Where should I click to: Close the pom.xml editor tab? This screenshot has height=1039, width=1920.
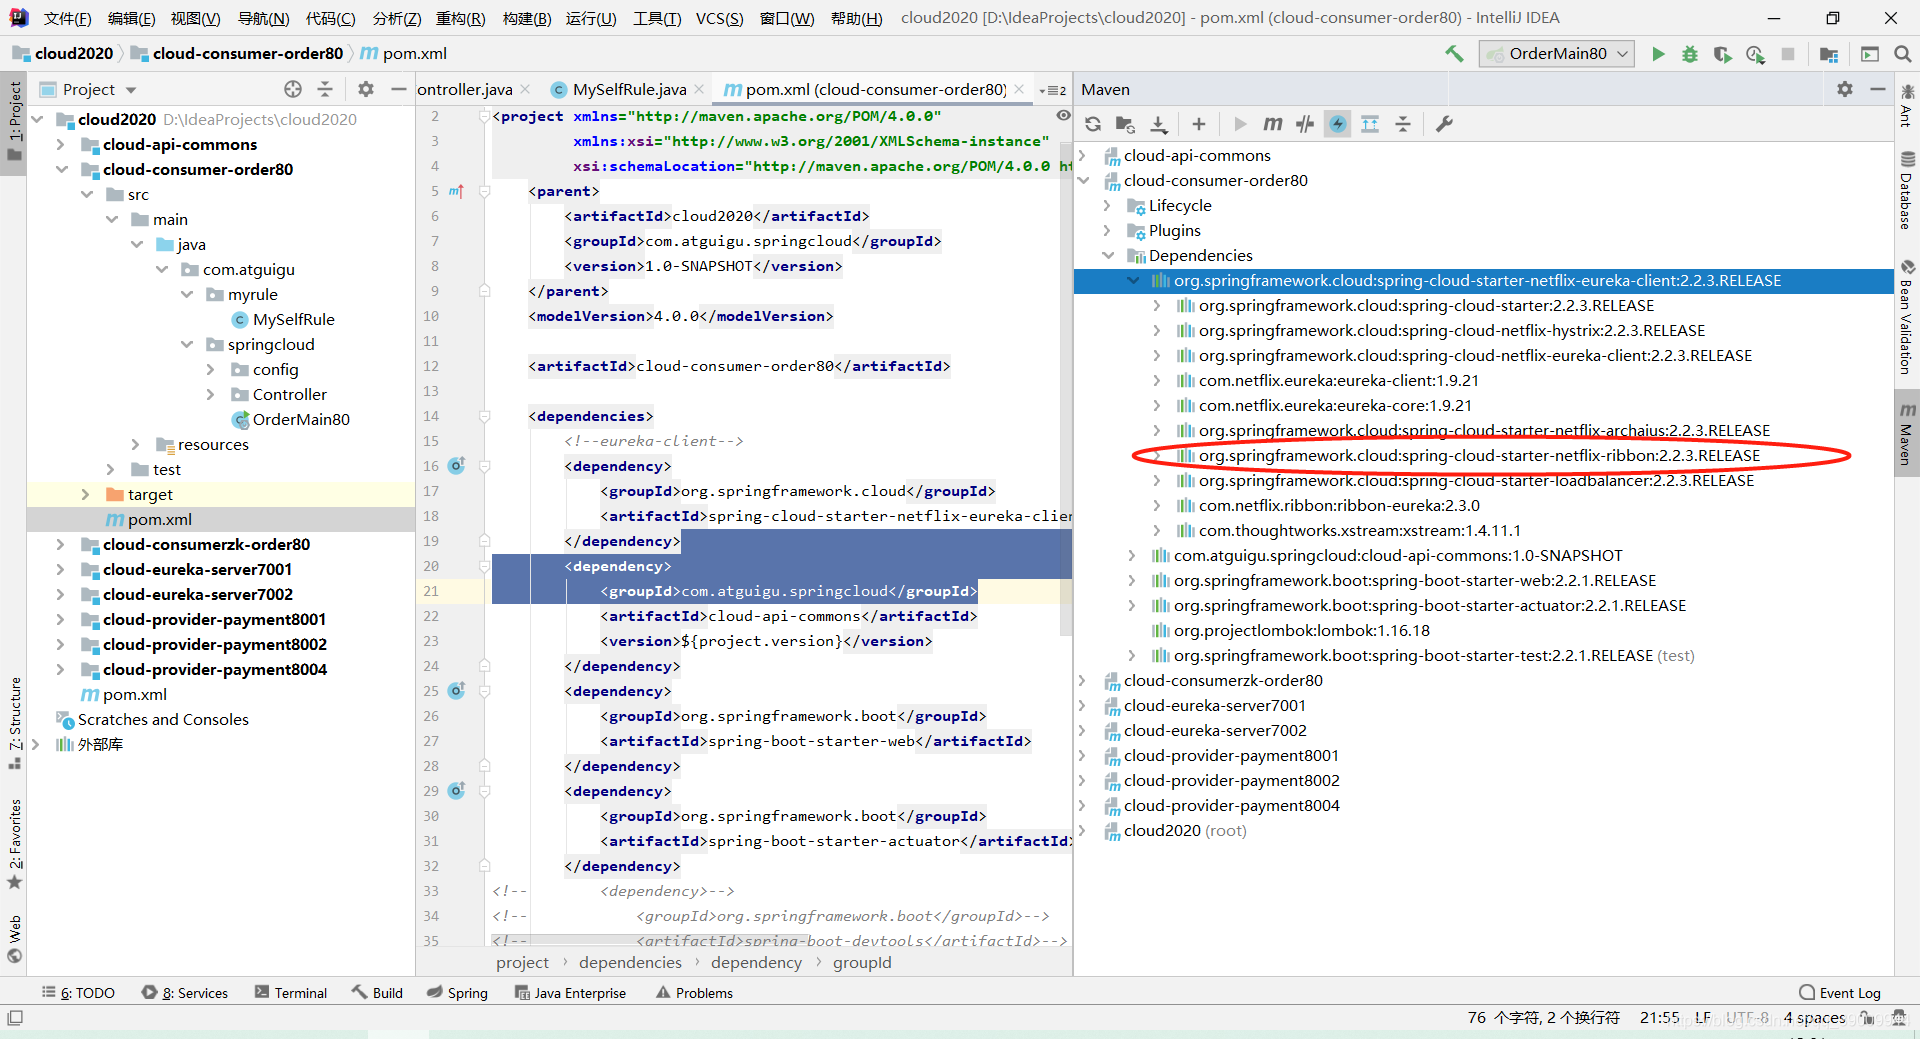[1019, 89]
